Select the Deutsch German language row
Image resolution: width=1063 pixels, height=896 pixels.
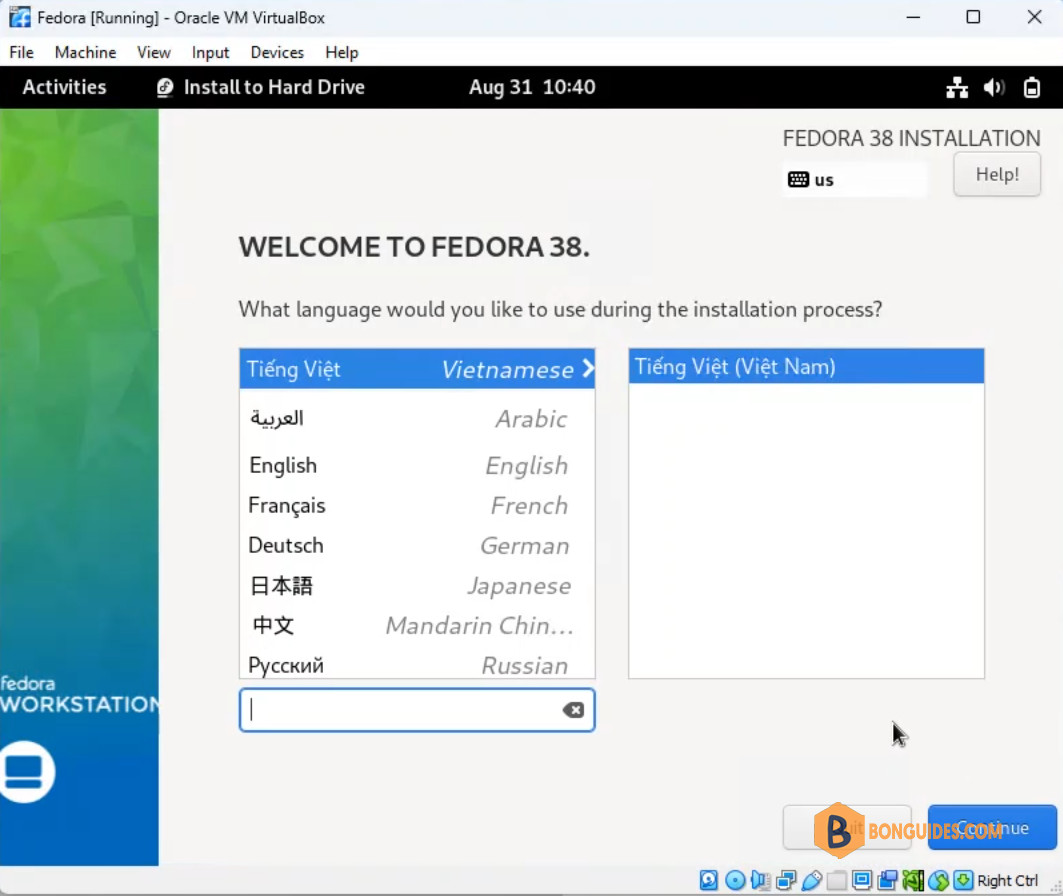417,545
